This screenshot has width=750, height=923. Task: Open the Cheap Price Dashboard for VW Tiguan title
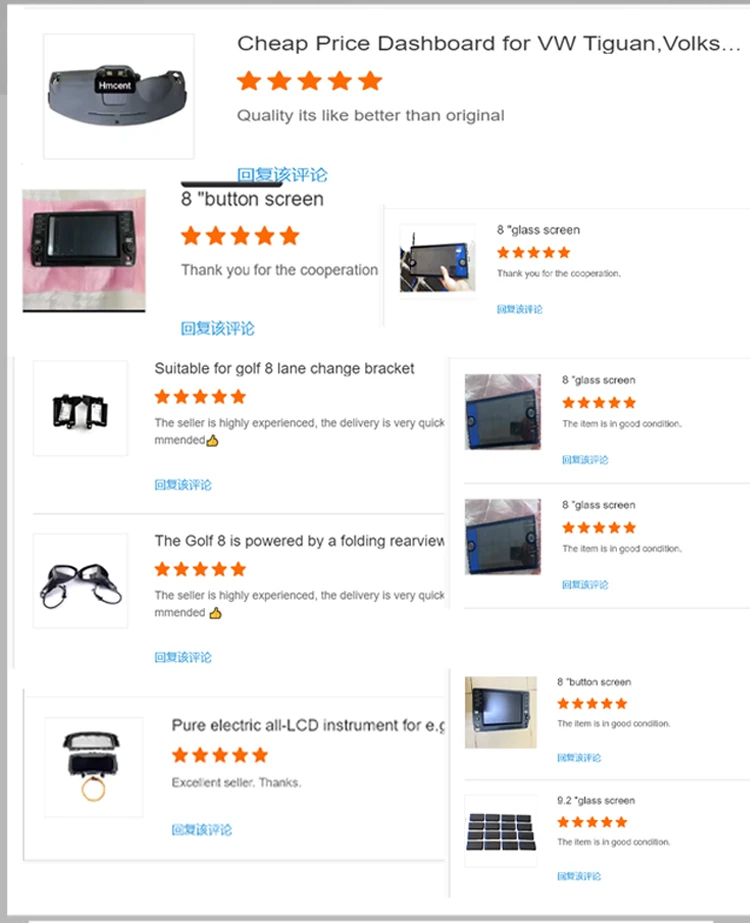tap(489, 44)
